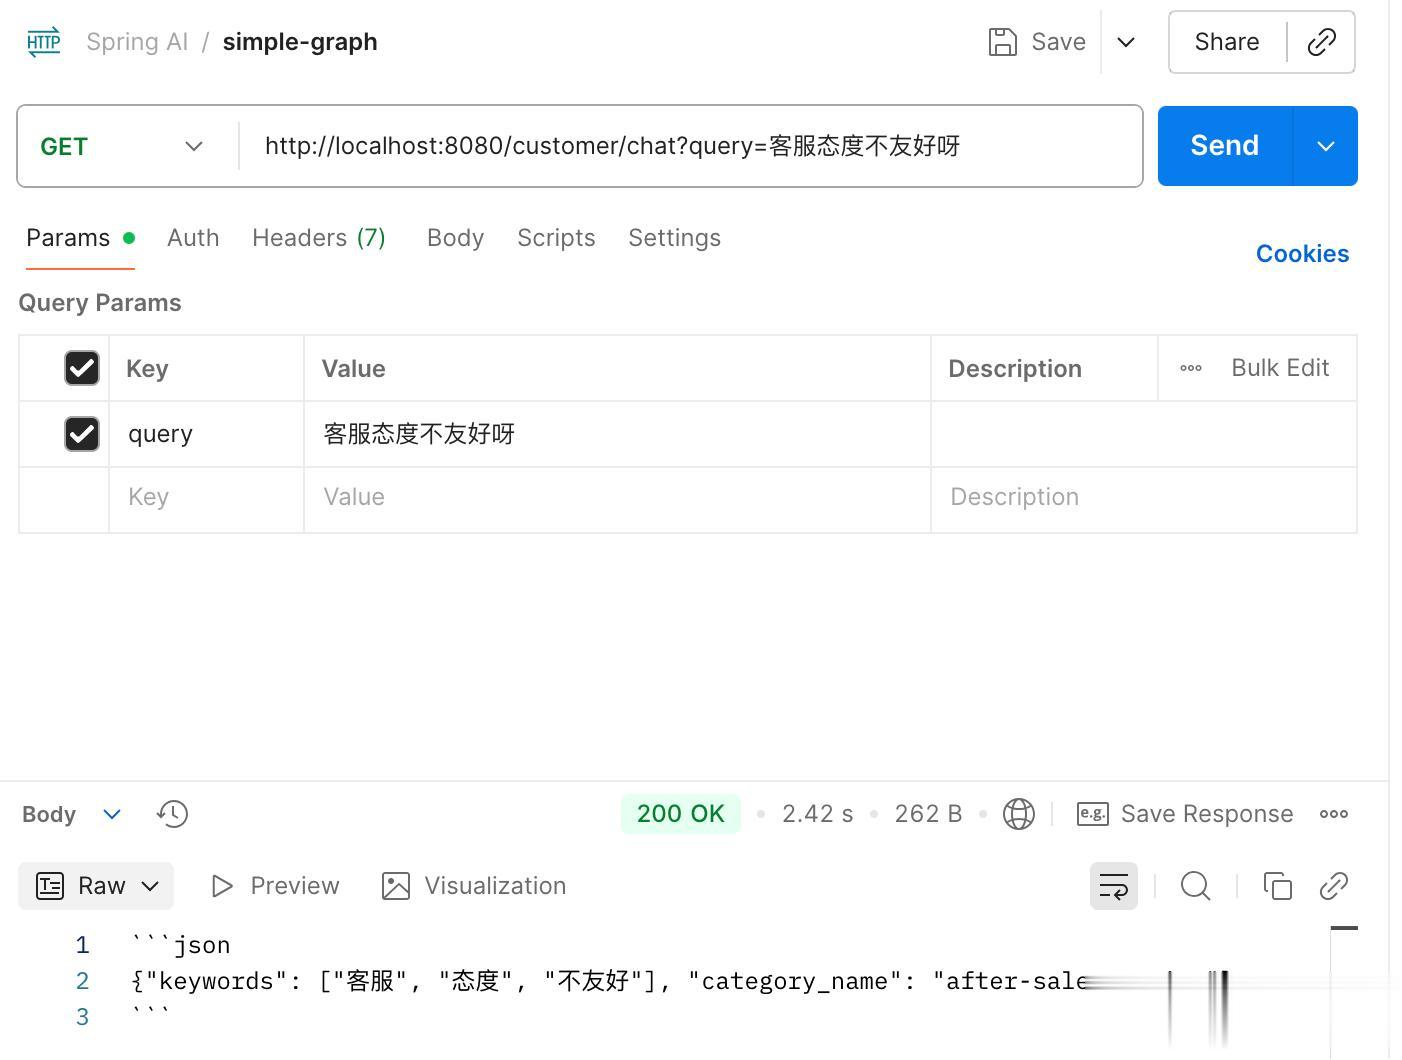Image resolution: width=1402 pixels, height=1060 pixels.
Task: Open the Cookies link
Action: [x=1302, y=254]
